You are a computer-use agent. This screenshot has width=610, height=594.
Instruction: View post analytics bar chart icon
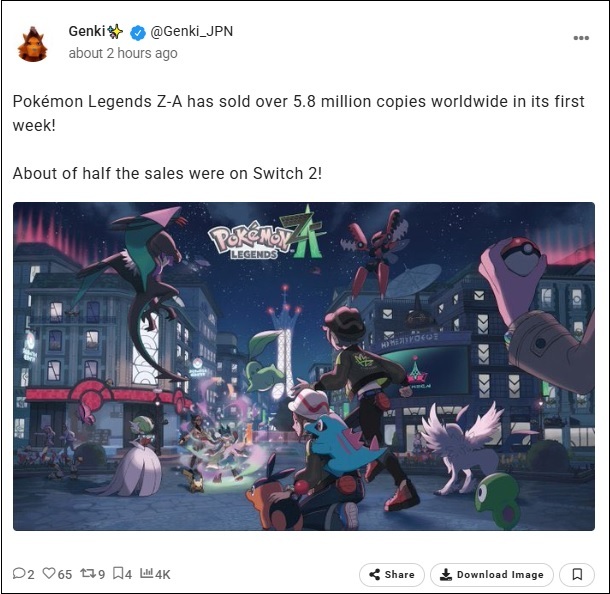tap(146, 573)
